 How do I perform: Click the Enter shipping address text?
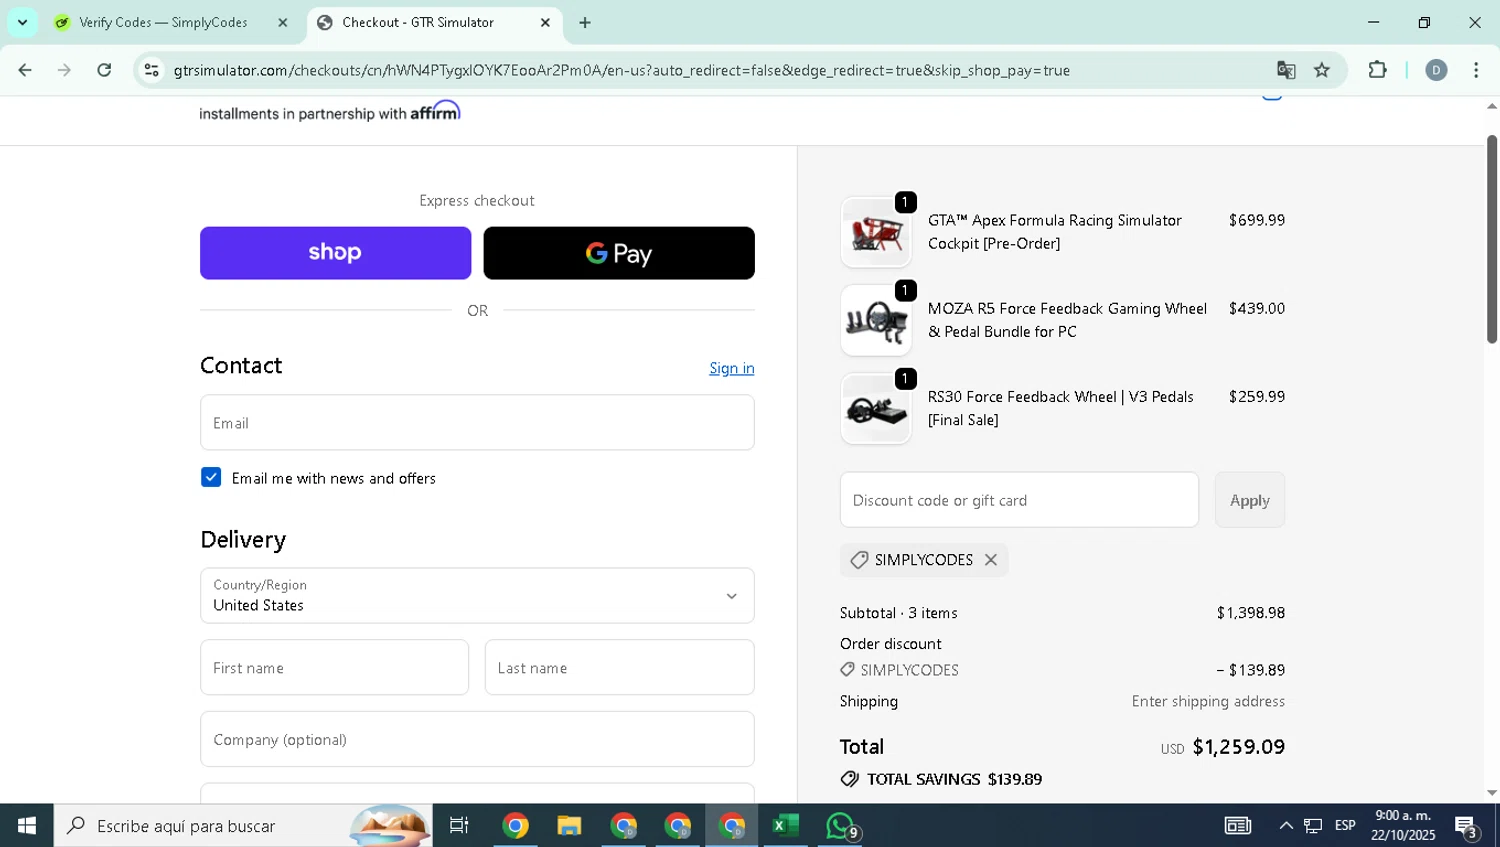1208,701
